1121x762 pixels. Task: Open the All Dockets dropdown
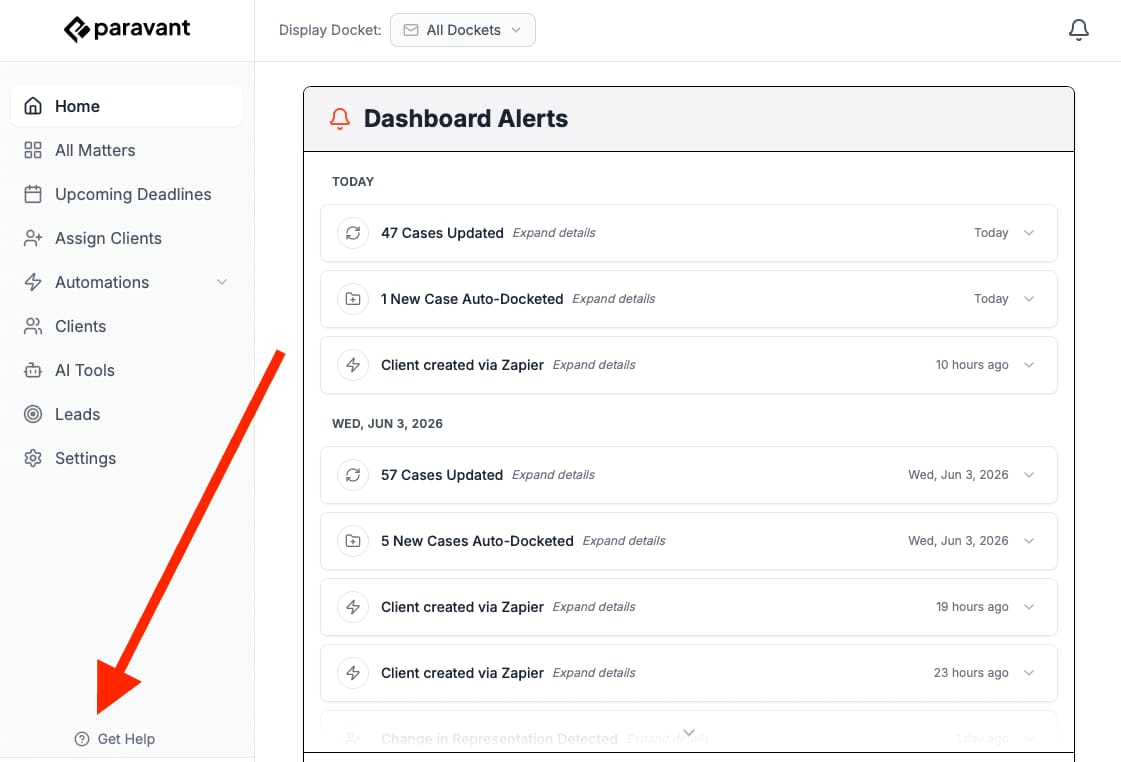click(x=463, y=30)
